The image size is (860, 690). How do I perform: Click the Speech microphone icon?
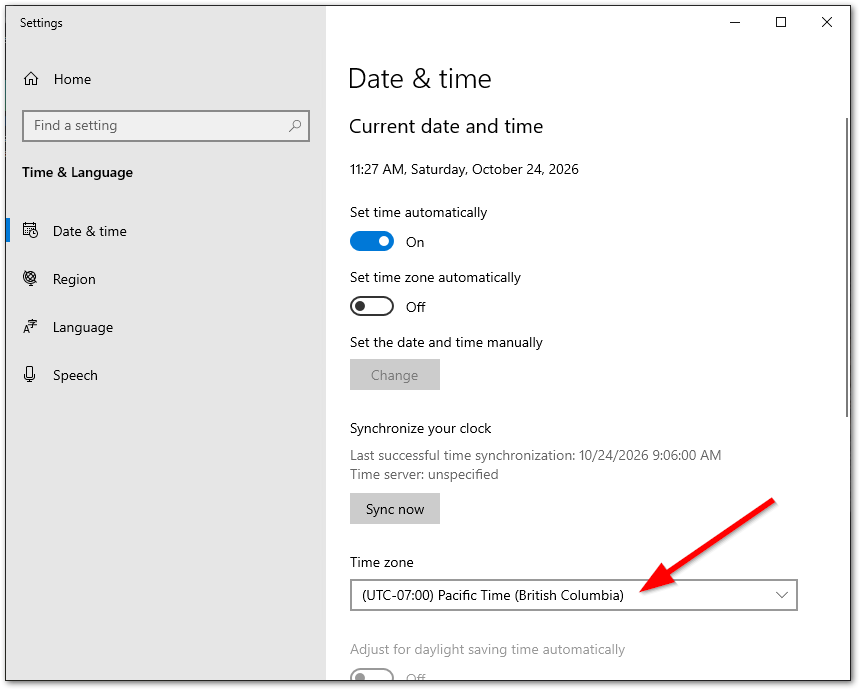pyautogui.click(x=30, y=375)
